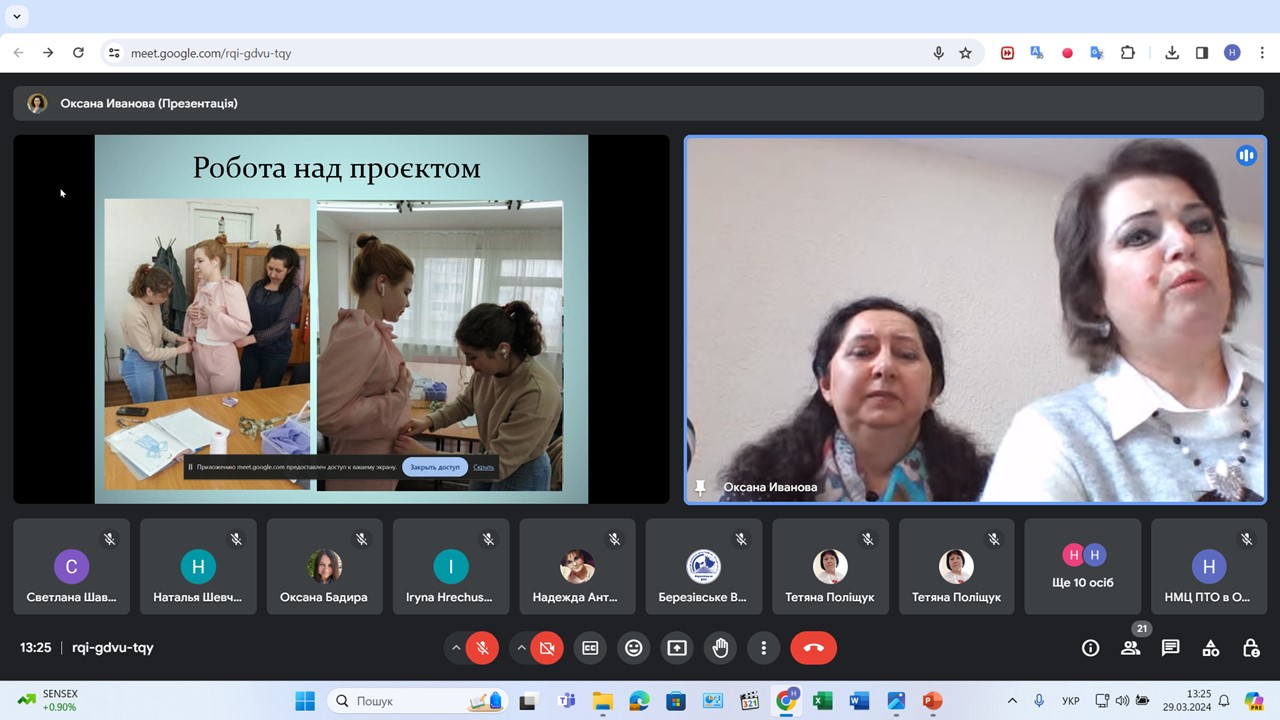The width and height of the screenshot is (1280, 720).
Task: Select the 'Ще 10 осіб' participants tile
Action: point(1082,566)
